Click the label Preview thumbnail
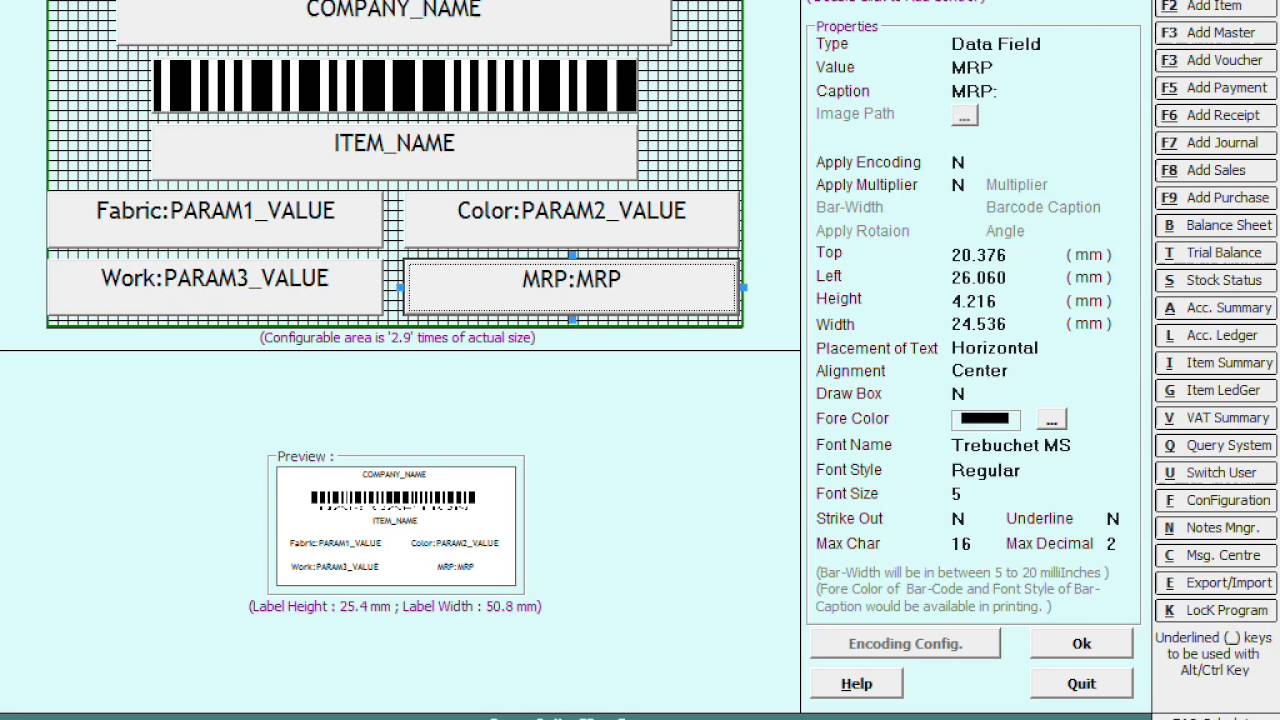The width and height of the screenshot is (1280, 720). click(396, 526)
